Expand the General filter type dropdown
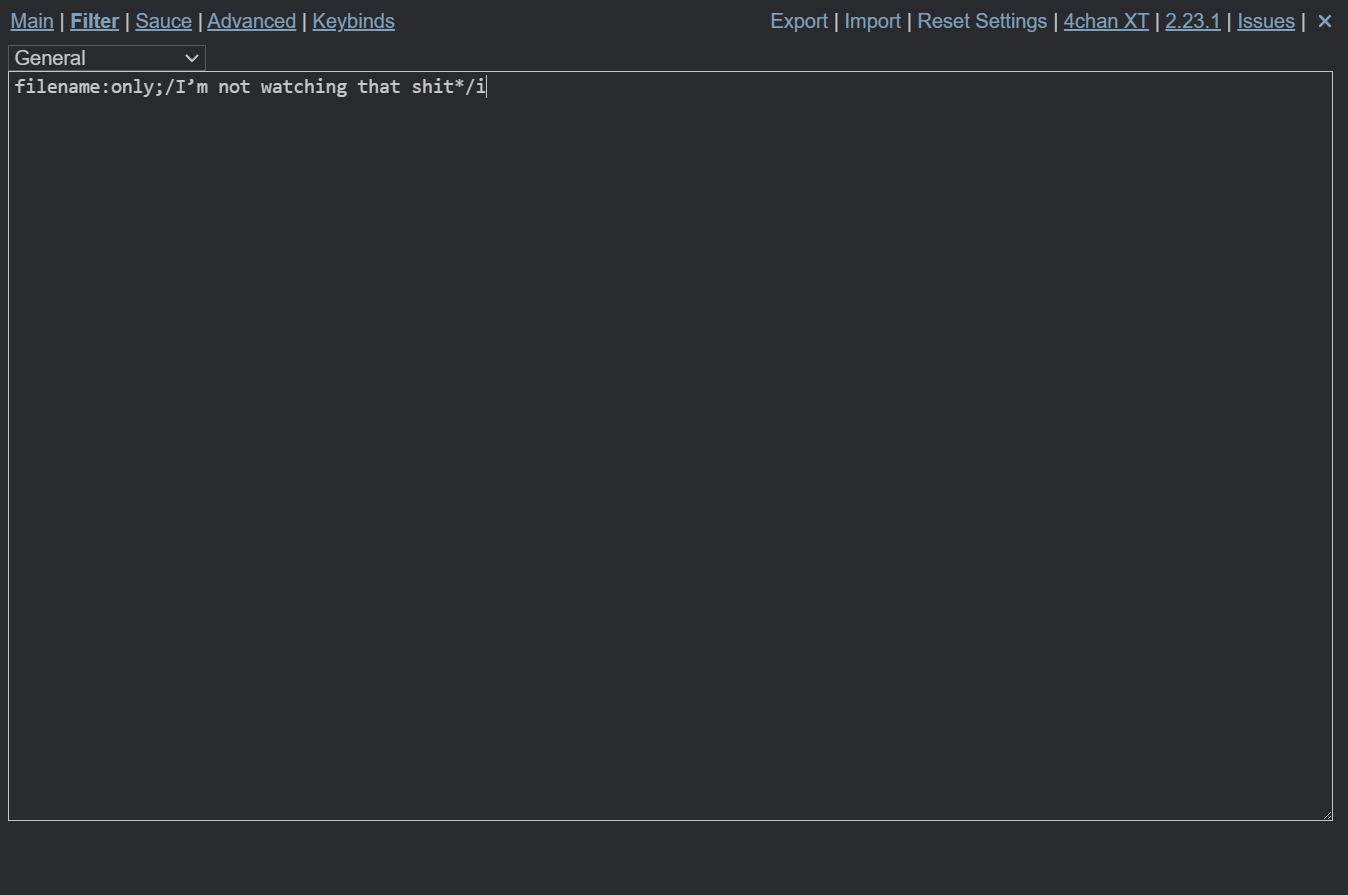This screenshot has height=895, width=1348. coord(107,58)
